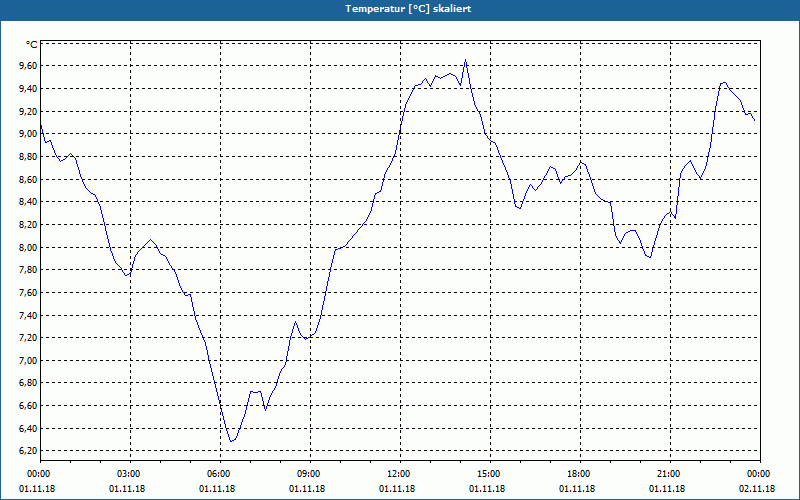This screenshot has height=500, width=800.
Task: Select the 06:00 time label
Action: 220,474
